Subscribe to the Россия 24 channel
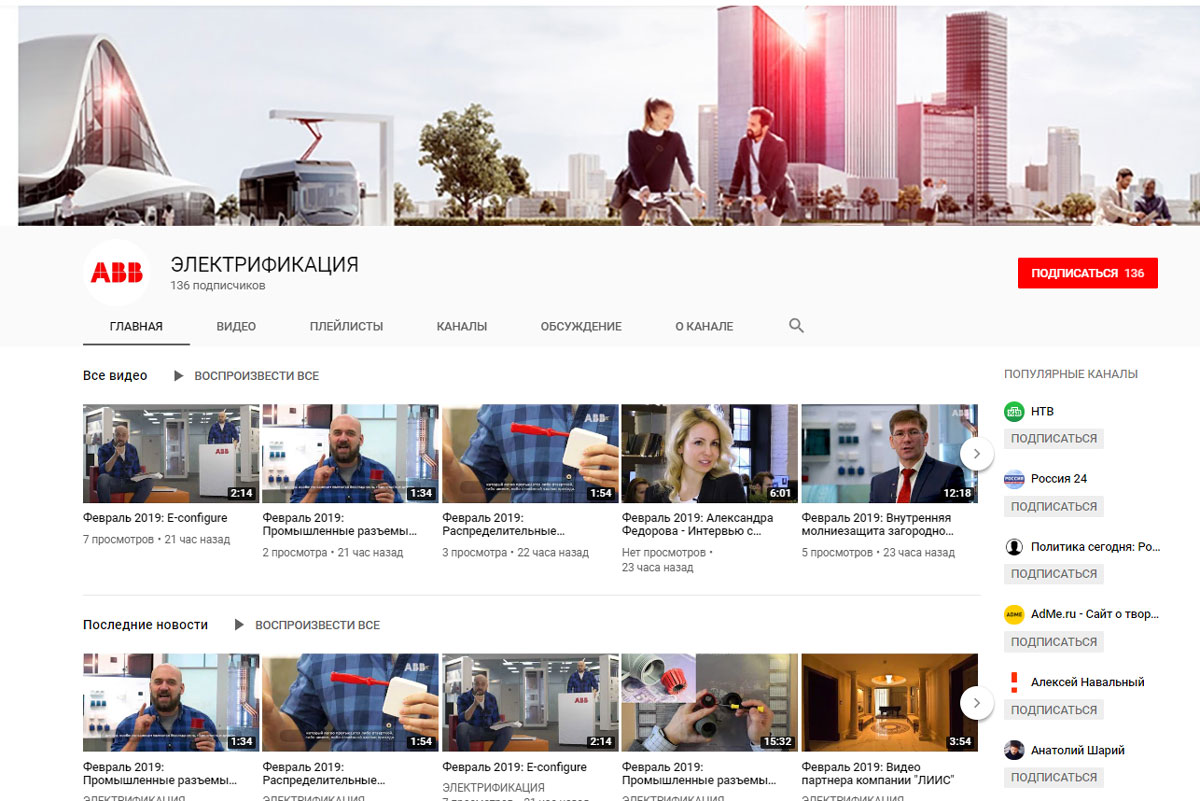This screenshot has height=801, width=1200. click(1053, 506)
